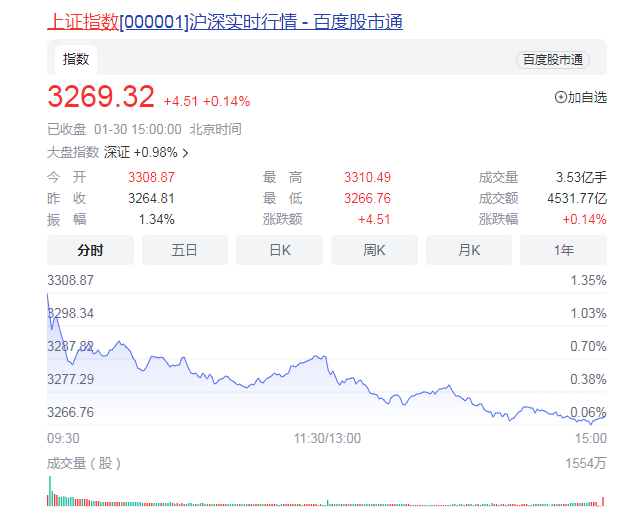Click current index price 3269.32
Screen dimensions: 636x515
click(x=101, y=97)
